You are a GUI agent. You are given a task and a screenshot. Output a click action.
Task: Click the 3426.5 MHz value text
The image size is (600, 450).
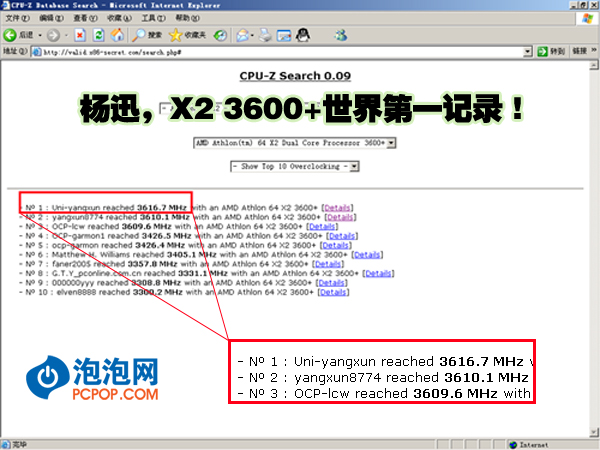click(x=167, y=236)
